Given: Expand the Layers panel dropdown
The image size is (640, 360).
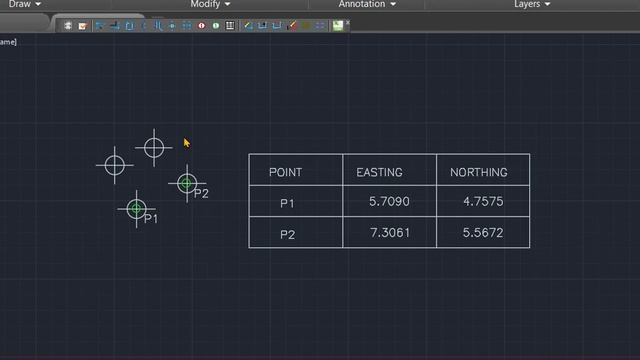Looking at the screenshot, I should click(532, 4).
